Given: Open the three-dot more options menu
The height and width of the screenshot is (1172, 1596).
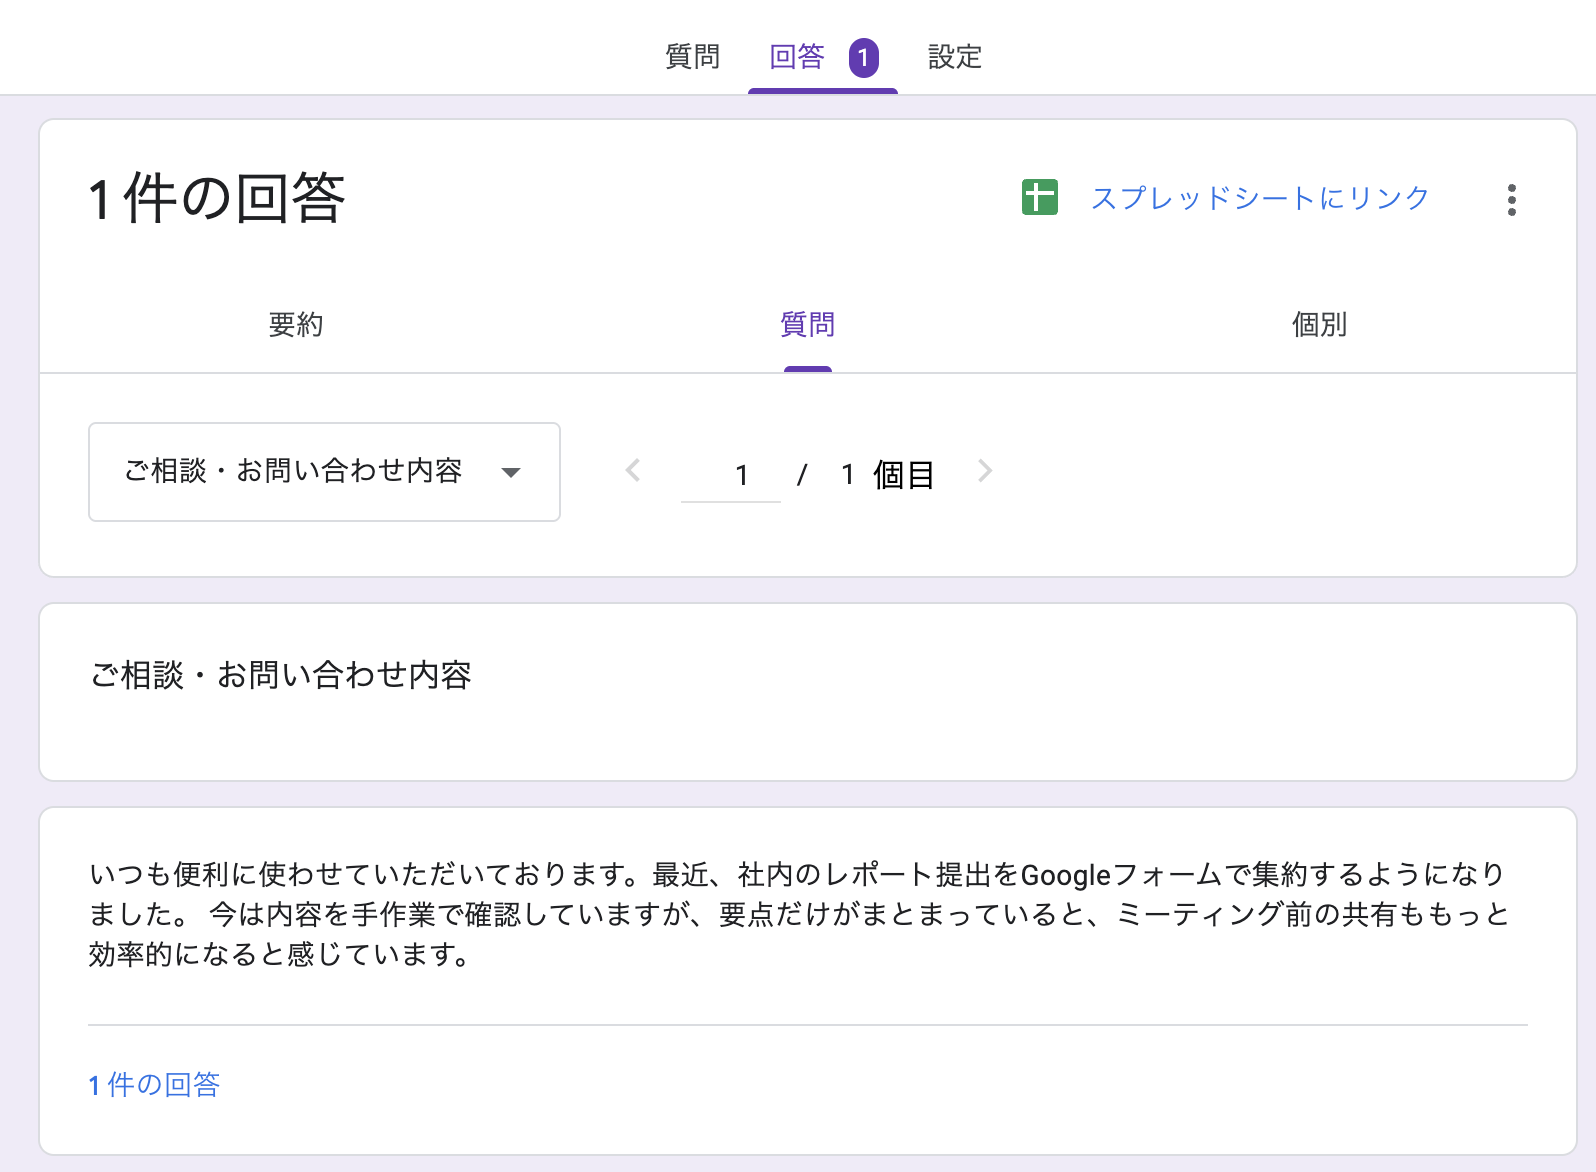Looking at the screenshot, I should coord(1511,199).
